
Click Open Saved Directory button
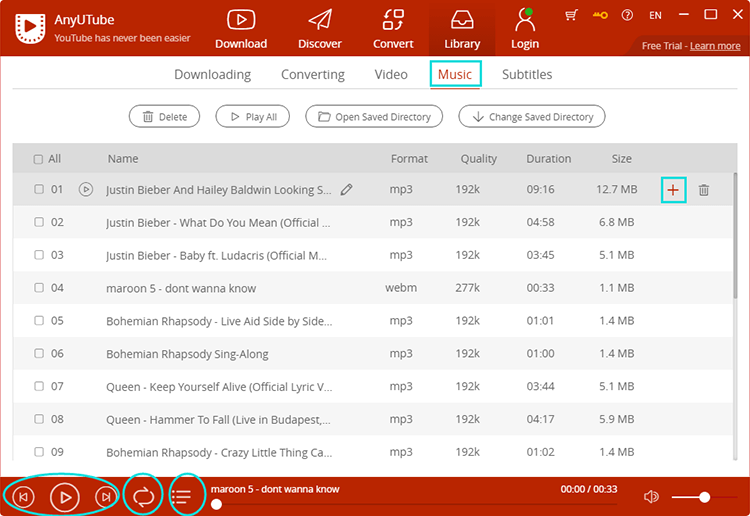(374, 117)
